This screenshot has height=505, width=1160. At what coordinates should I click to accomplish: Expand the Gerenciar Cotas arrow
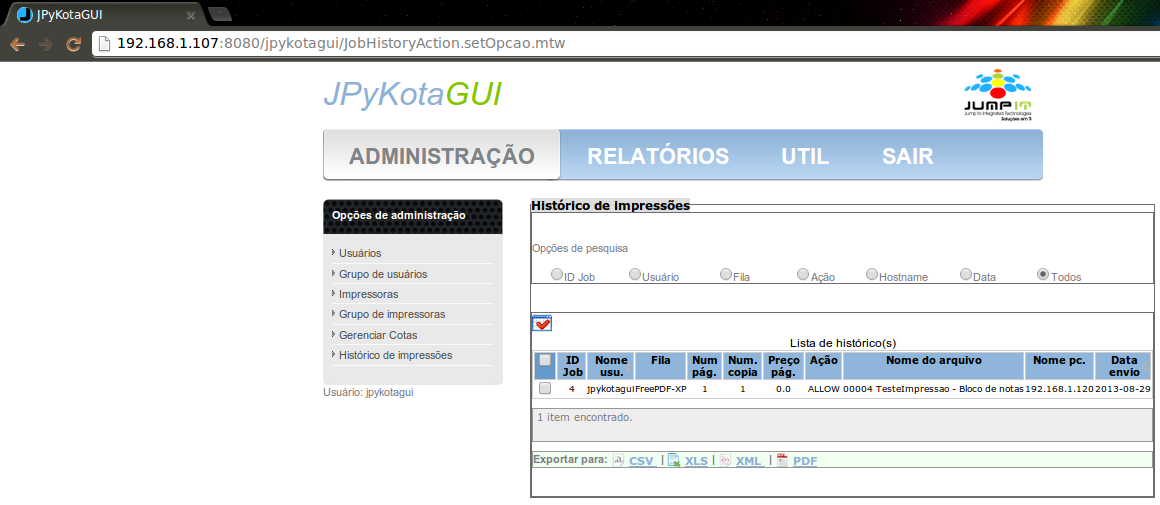pyautogui.click(x=334, y=334)
